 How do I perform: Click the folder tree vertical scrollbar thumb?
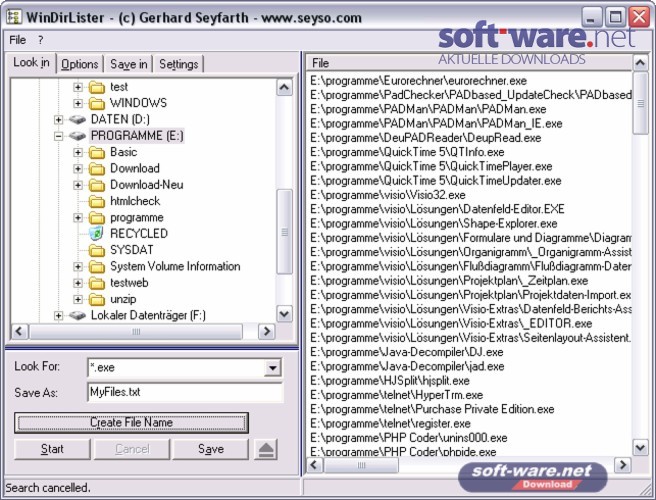(284, 232)
